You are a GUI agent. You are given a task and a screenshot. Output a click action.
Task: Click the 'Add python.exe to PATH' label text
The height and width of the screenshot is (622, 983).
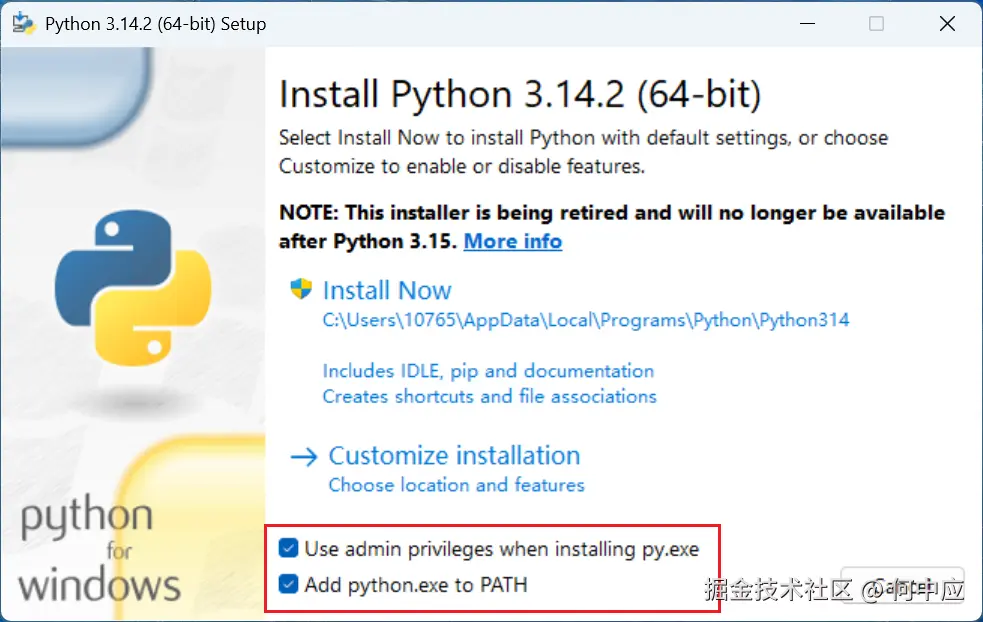[415, 584]
